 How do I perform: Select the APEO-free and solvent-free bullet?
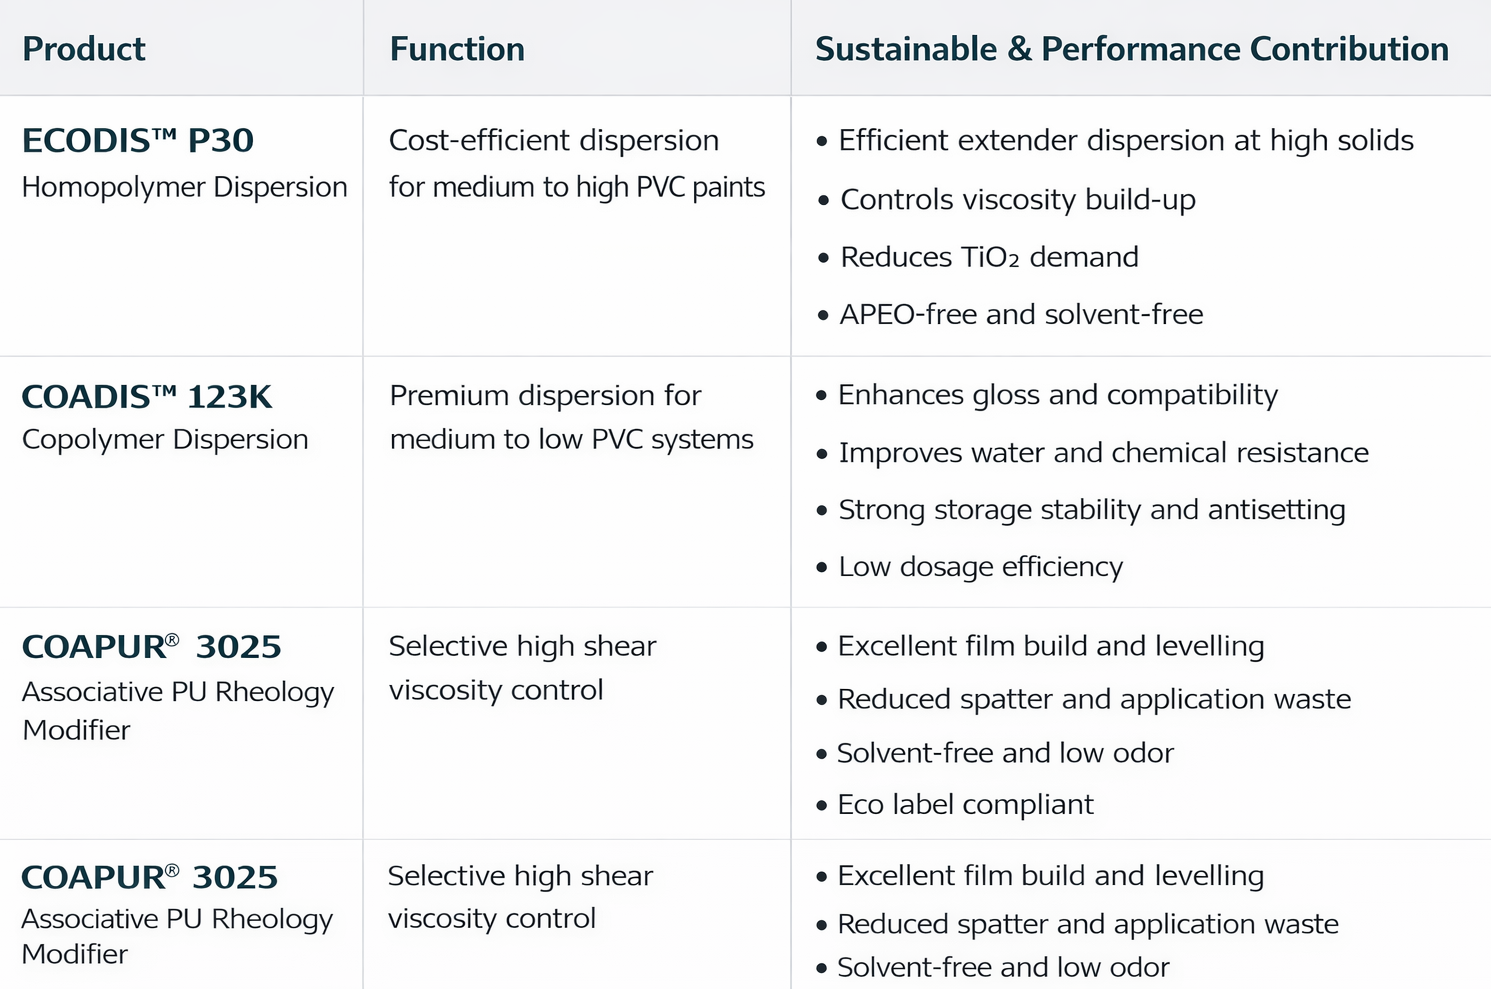point(1020,314)
